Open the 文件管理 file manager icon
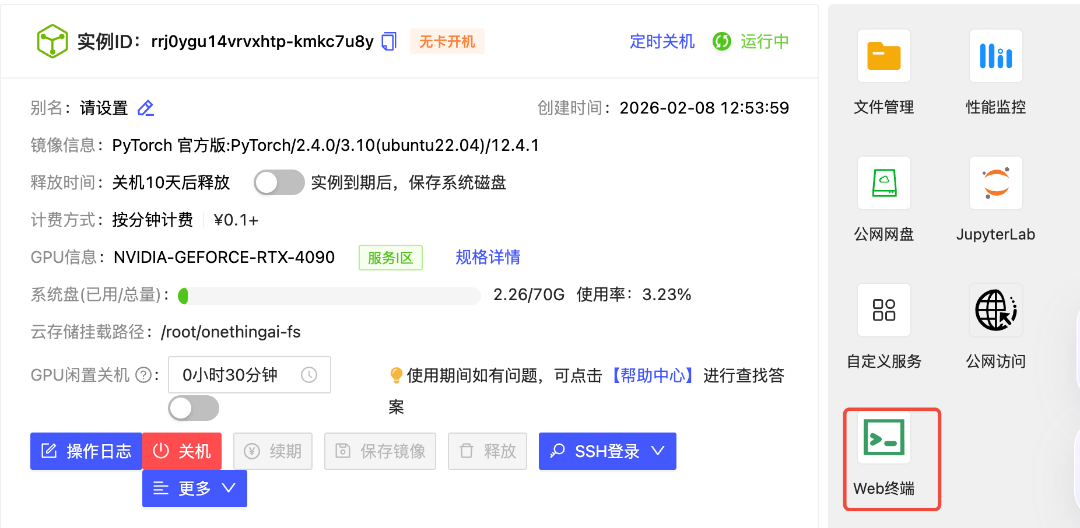The width and height of the screenshot is (1080, 528). pyautogui.click(x=884, y=56)
